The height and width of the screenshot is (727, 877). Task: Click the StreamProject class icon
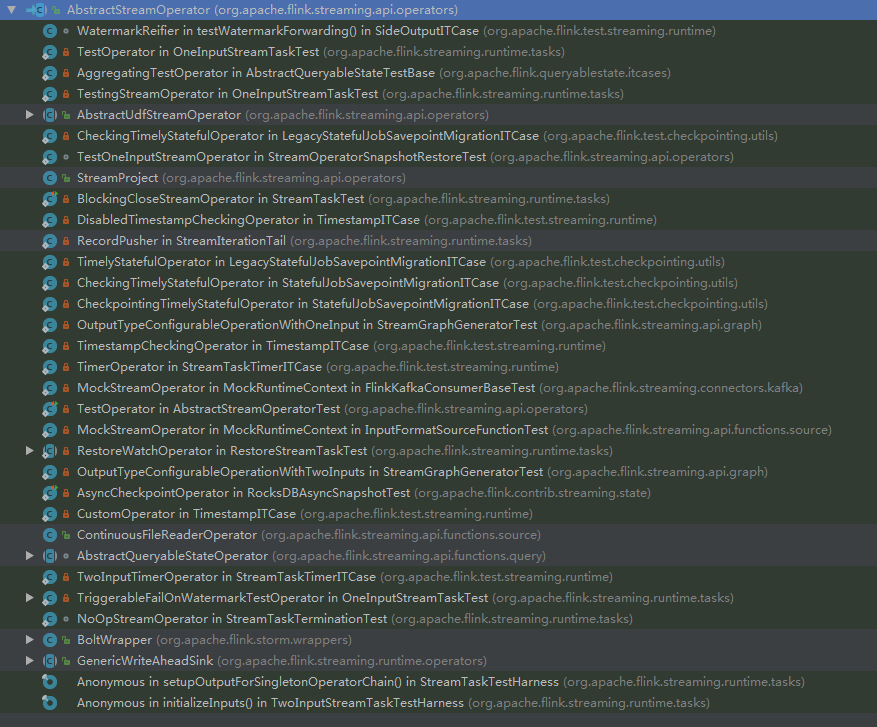50,178
